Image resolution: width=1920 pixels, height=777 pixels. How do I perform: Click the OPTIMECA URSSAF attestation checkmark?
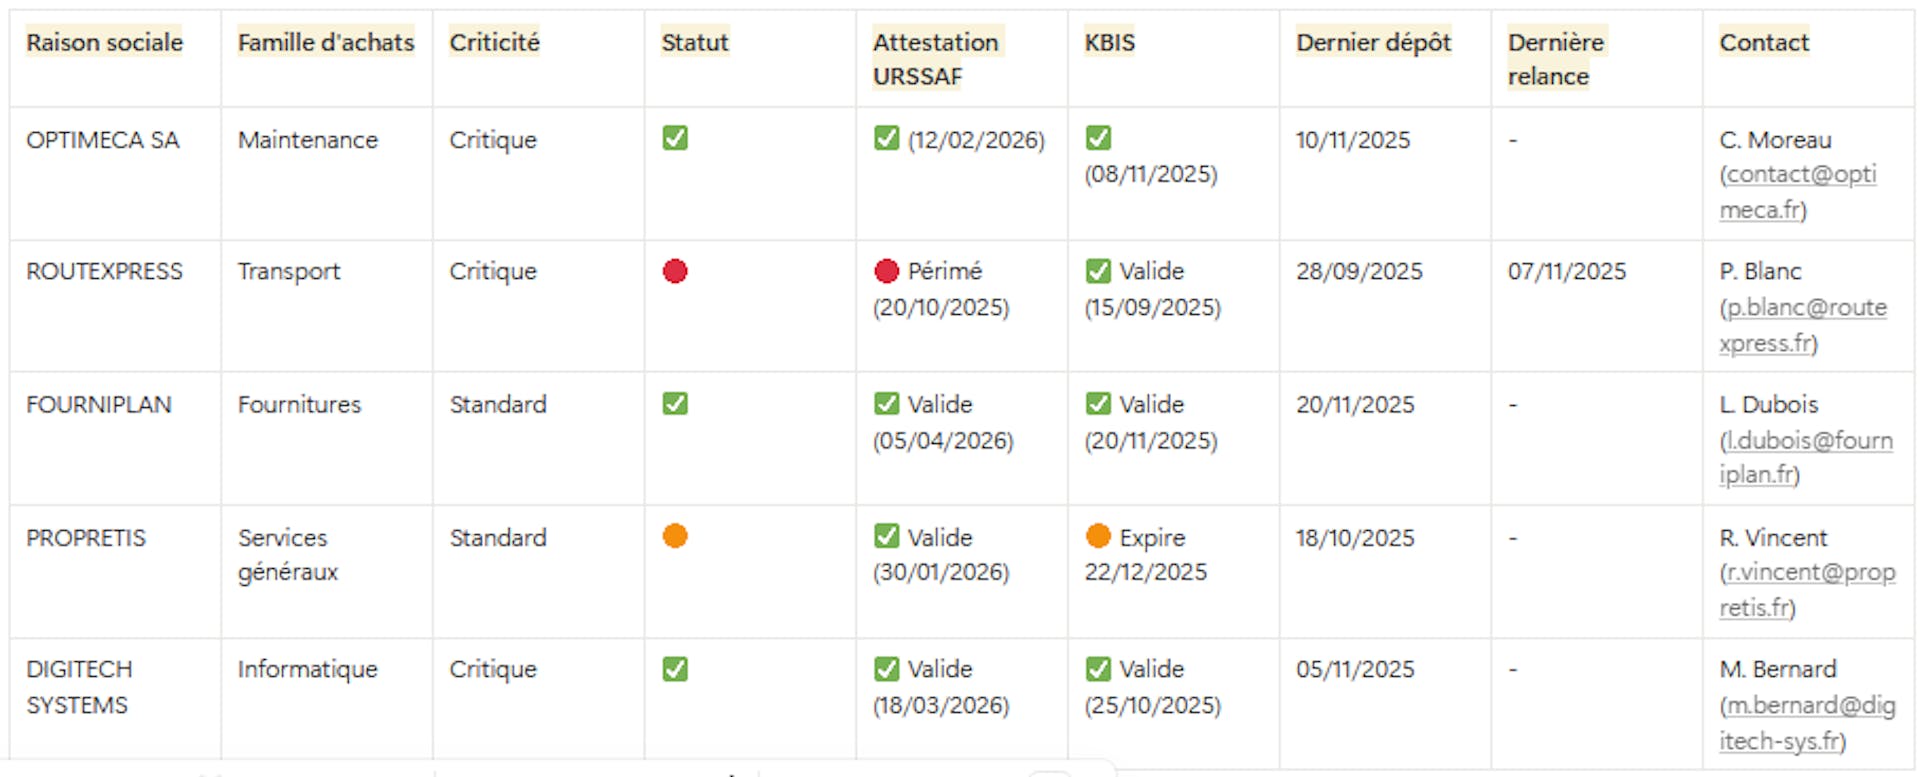pos(886,138)
